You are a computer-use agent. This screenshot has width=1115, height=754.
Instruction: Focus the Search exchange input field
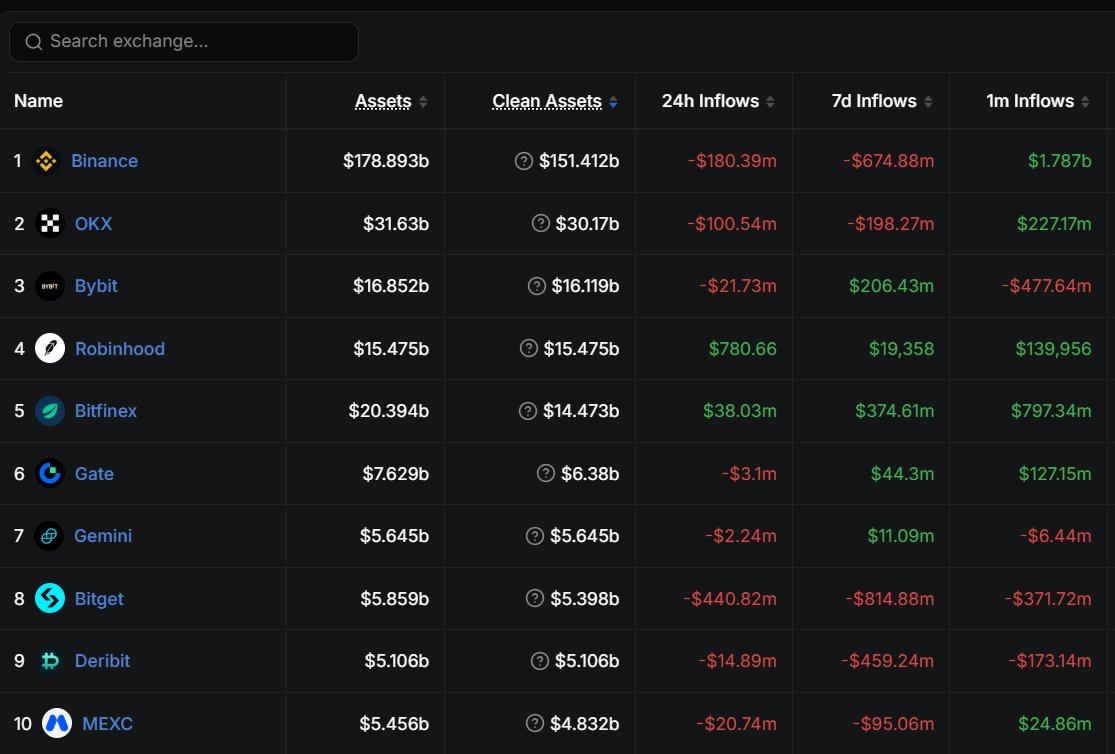pos(183,42)
